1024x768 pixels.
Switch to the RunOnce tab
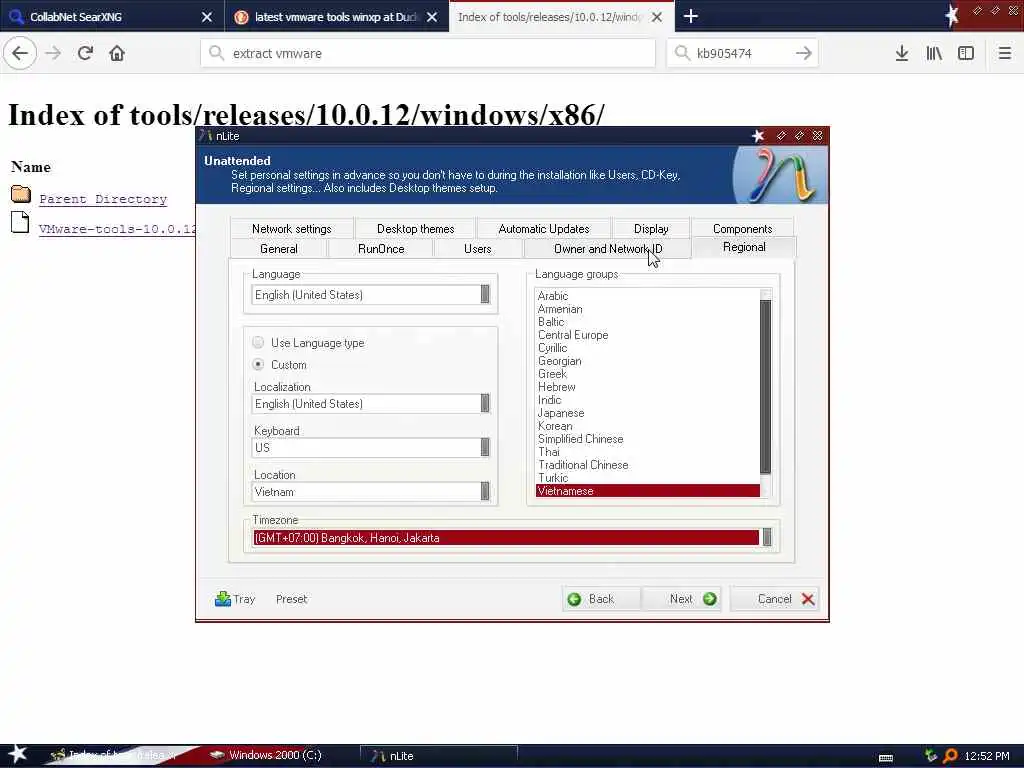tap(381, 249)
